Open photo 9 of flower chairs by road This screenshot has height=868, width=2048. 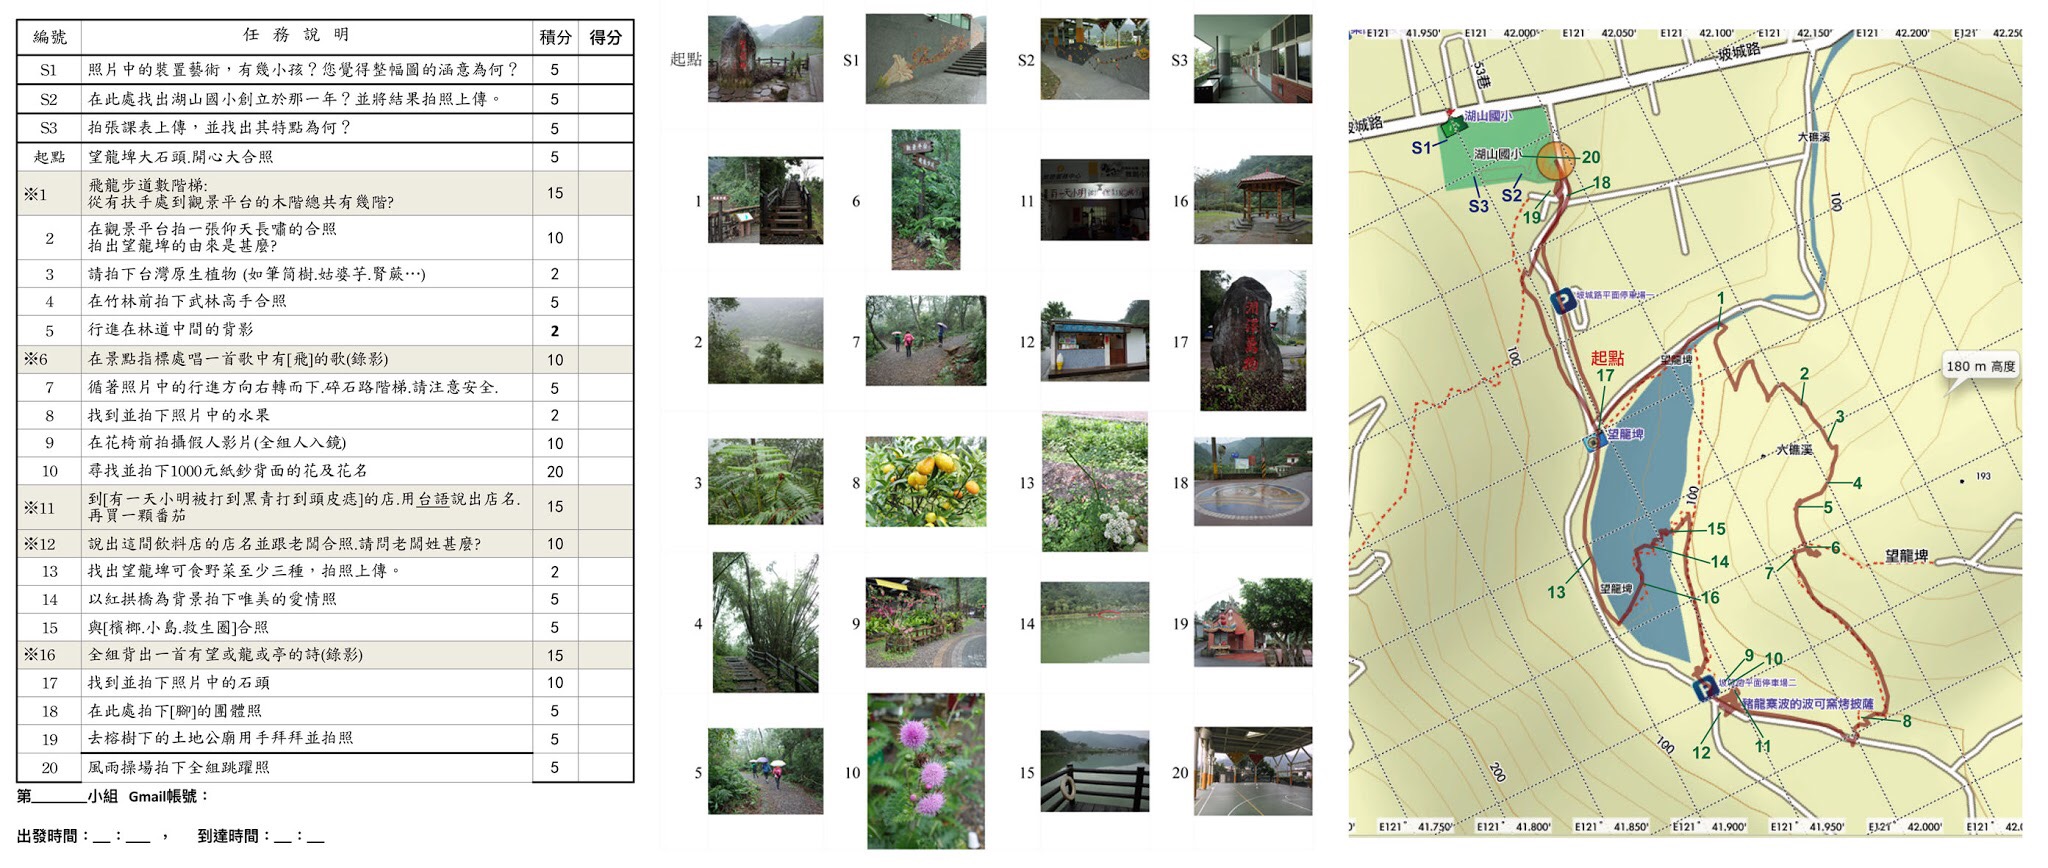pos(925,622)
